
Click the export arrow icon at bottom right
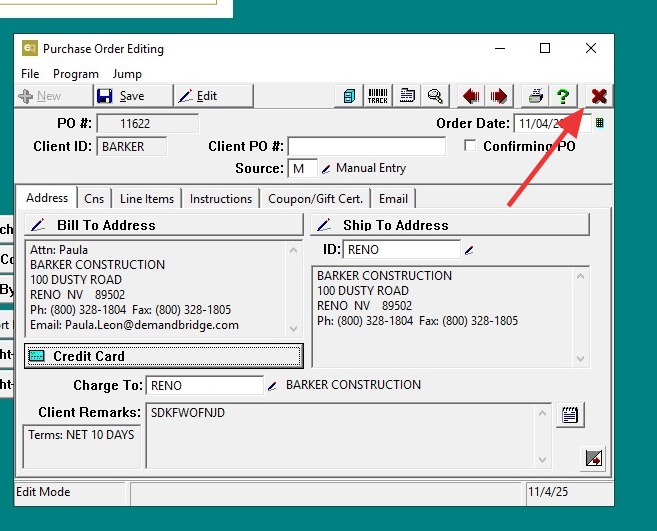coord(593,458)
